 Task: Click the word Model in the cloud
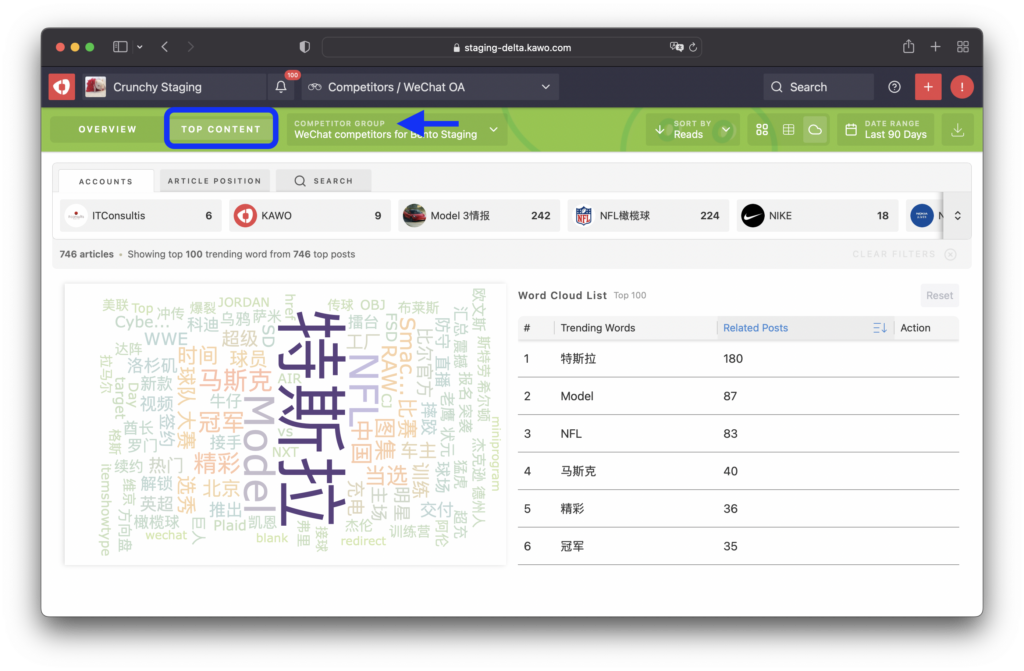[259, 455]
